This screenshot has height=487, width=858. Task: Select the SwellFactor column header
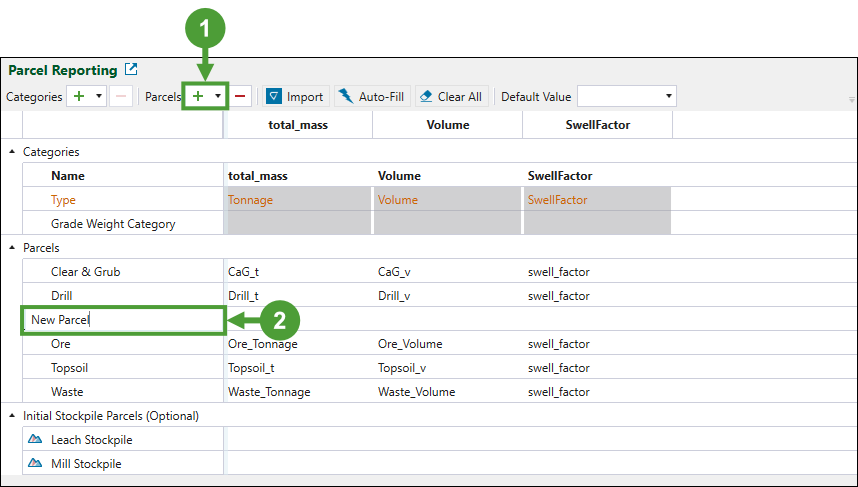[x=595, y=125]
